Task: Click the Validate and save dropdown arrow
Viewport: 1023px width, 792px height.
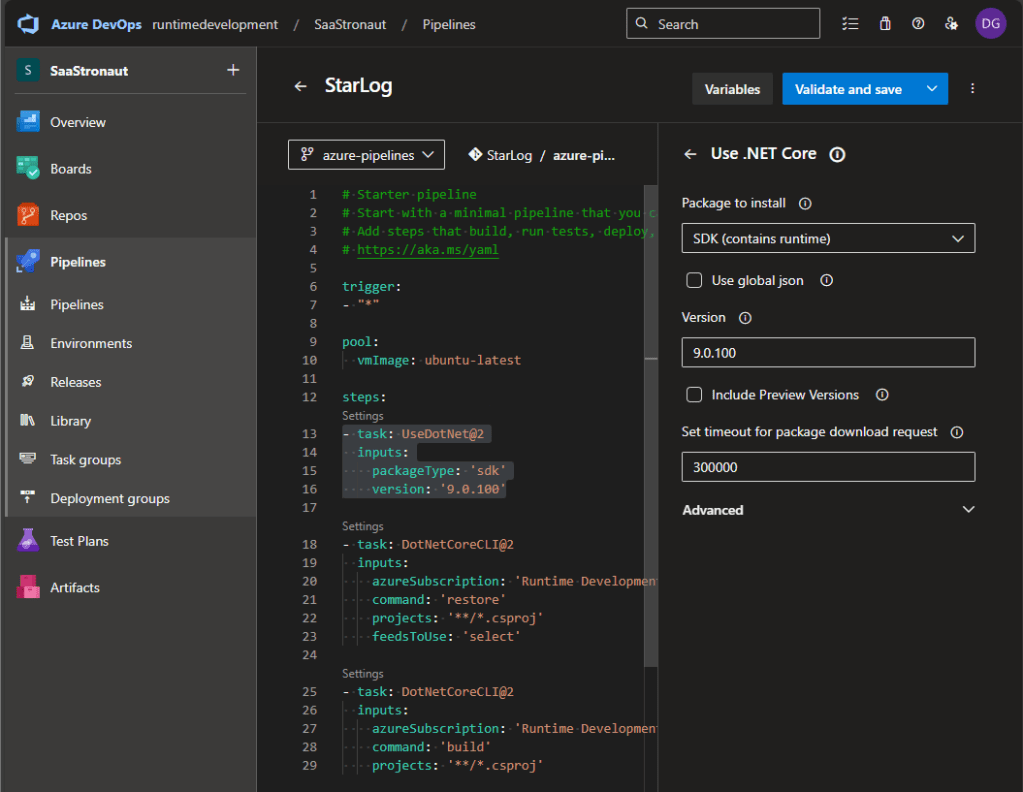Action: click(931, 89)
